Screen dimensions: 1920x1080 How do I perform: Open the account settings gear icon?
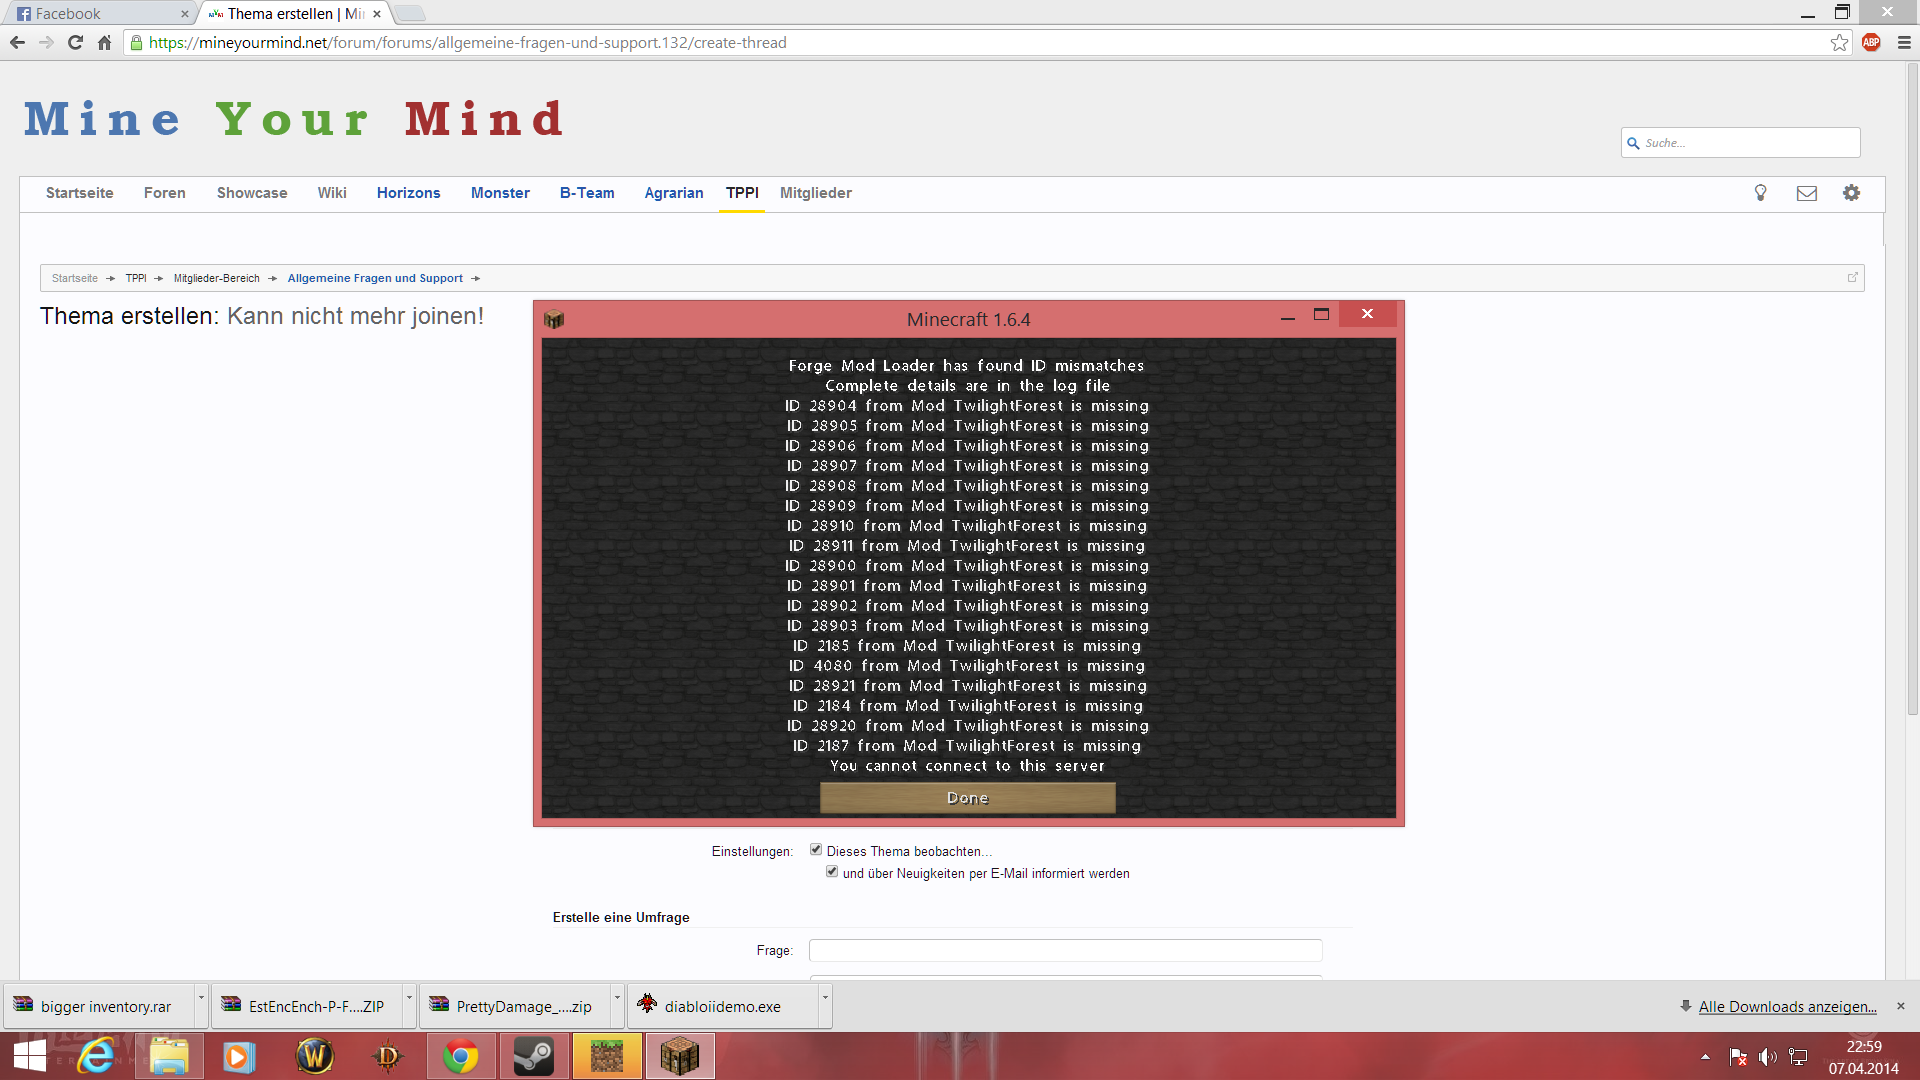point(1851,193)
